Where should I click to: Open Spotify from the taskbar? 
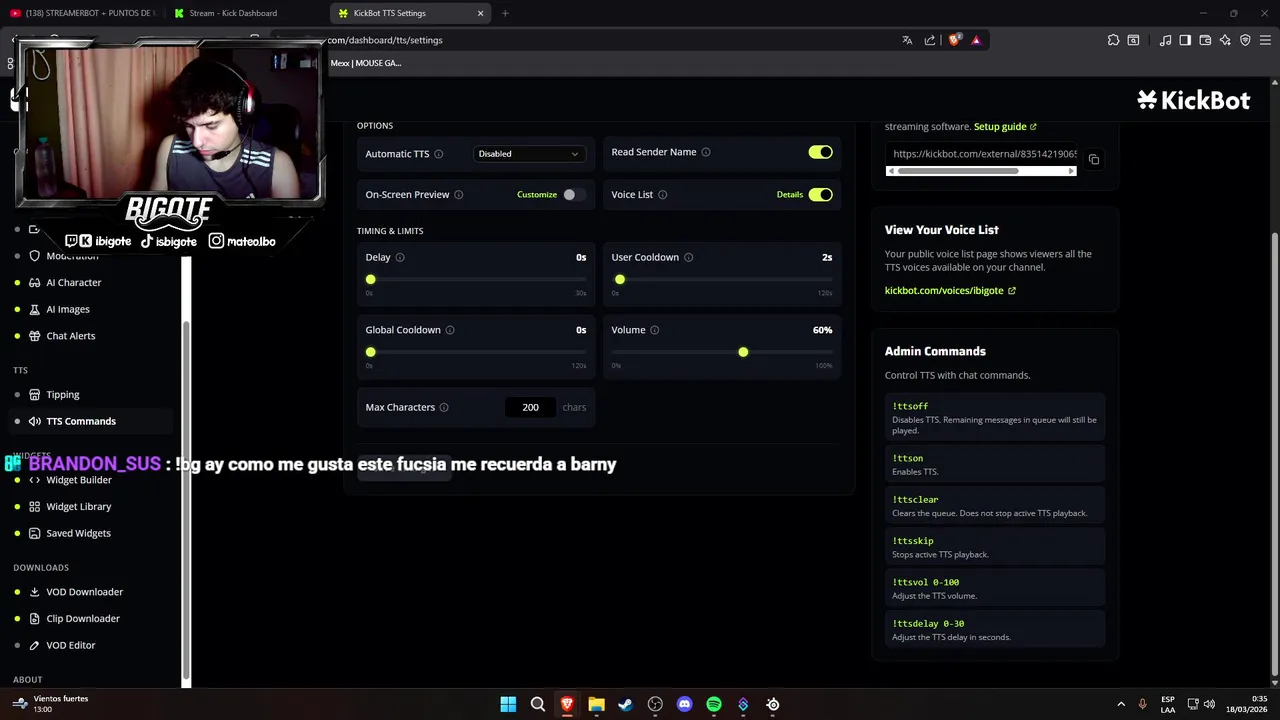[714, 704]
